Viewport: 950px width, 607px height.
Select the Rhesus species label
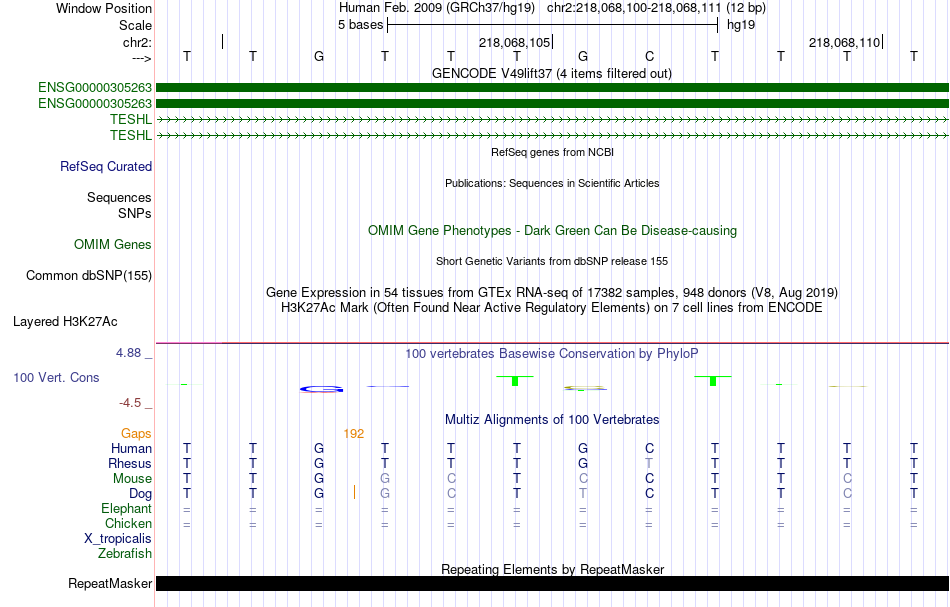(130, 463)
